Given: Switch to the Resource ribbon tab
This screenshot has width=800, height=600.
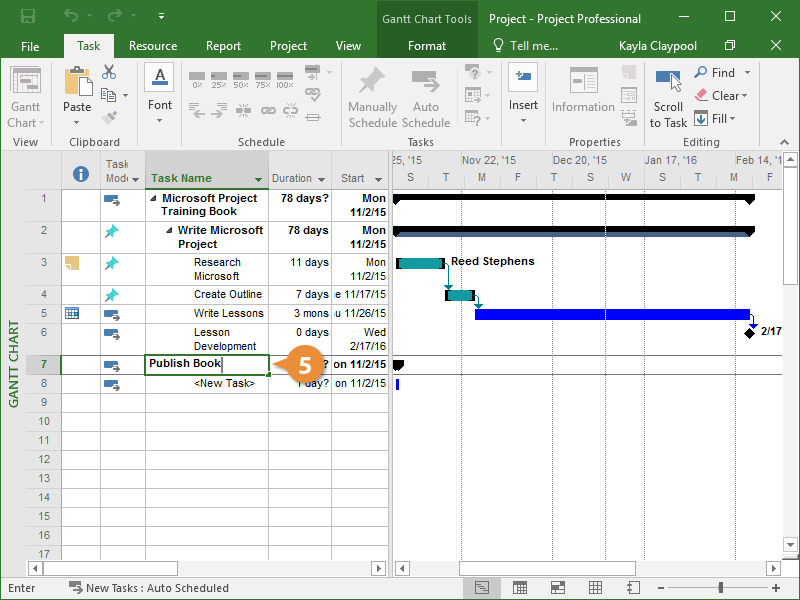Looking at the screenshot, I should click(153, 46).
